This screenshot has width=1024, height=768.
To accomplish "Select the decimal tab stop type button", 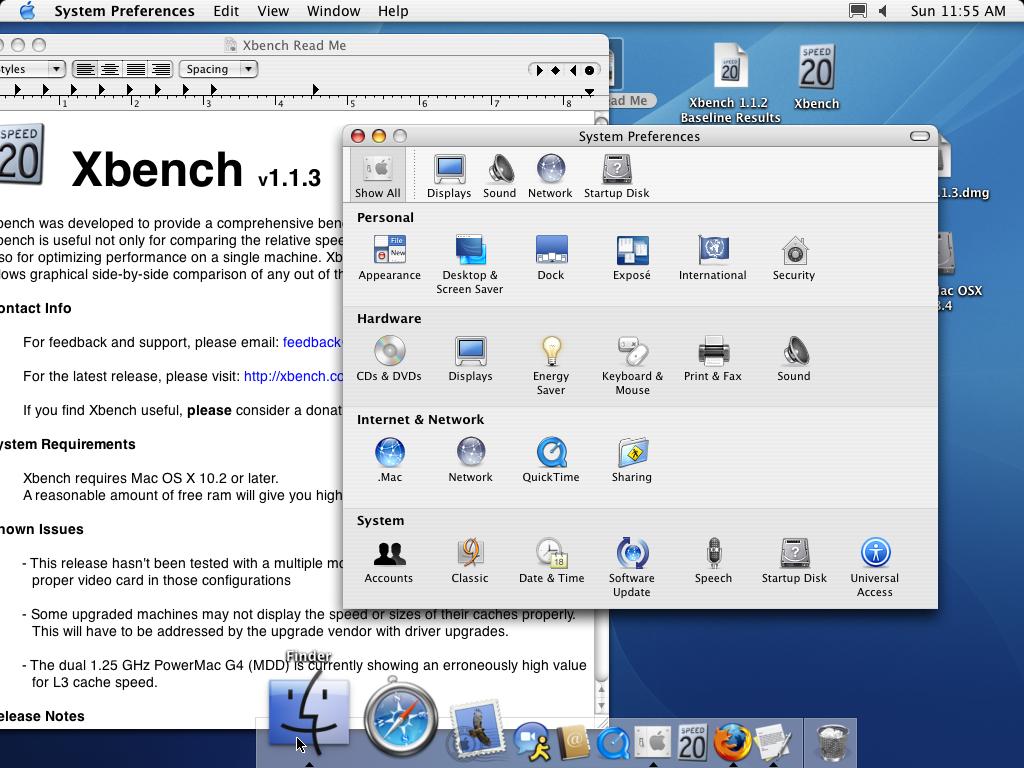I will (589, 70).
